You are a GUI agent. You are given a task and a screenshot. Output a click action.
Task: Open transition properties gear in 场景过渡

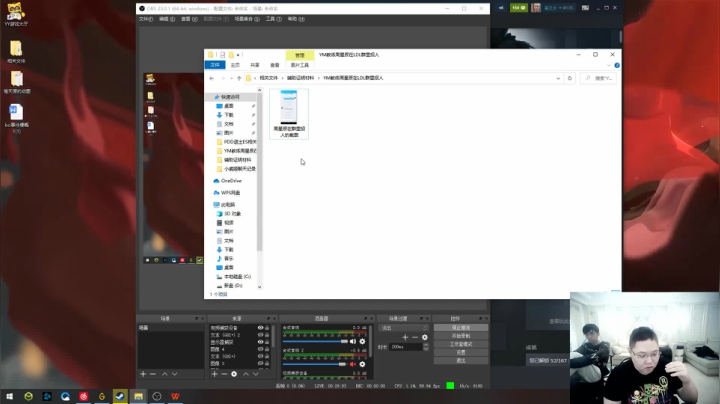pos(425,337)
